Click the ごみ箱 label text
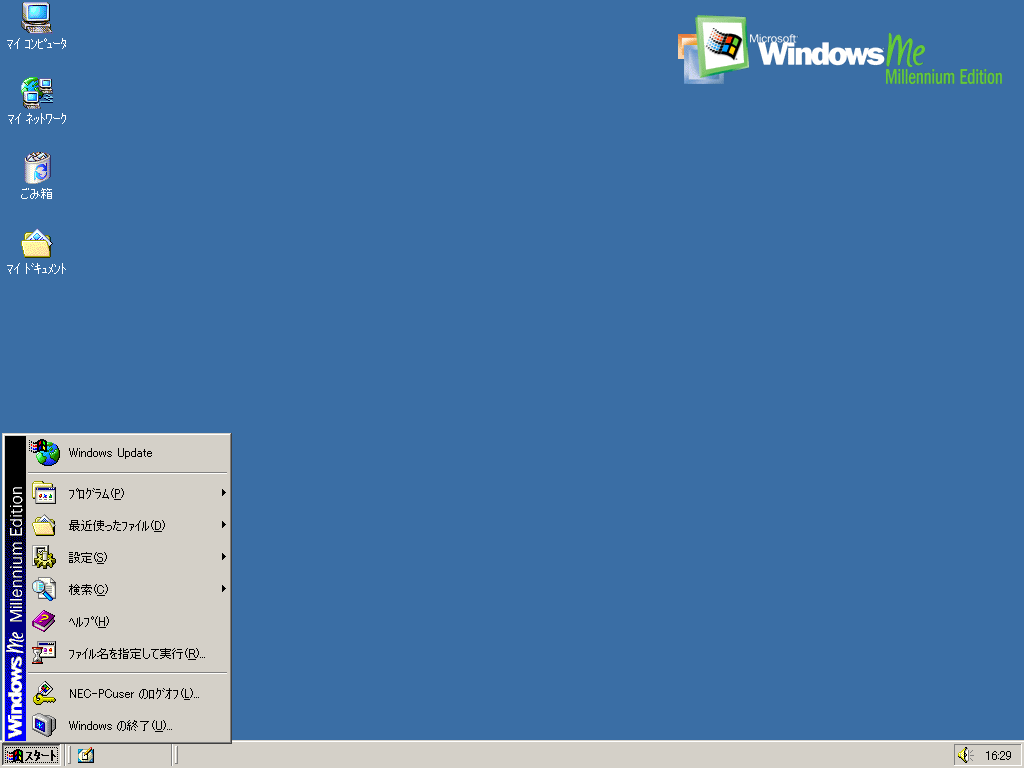This screenshot has height=768, width=1024. pos(37,194)
